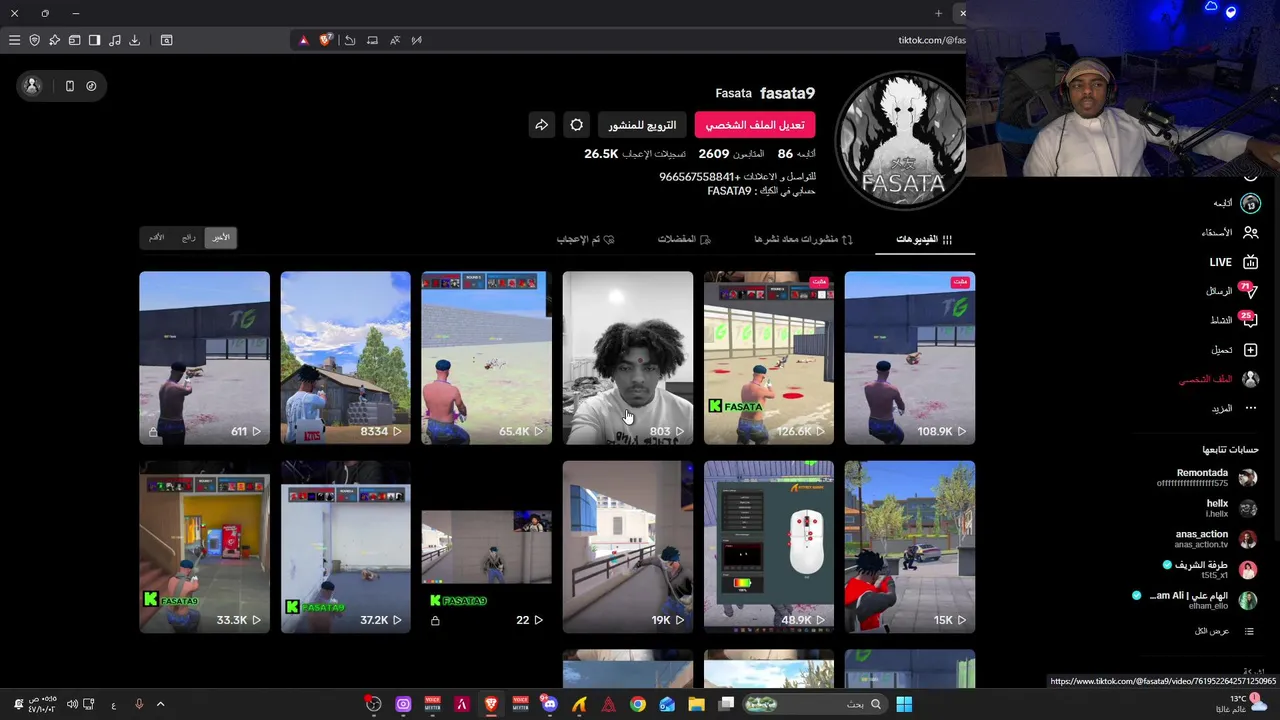Switch to the Liked (تم الإعجاب) tab

click(586, 239)
